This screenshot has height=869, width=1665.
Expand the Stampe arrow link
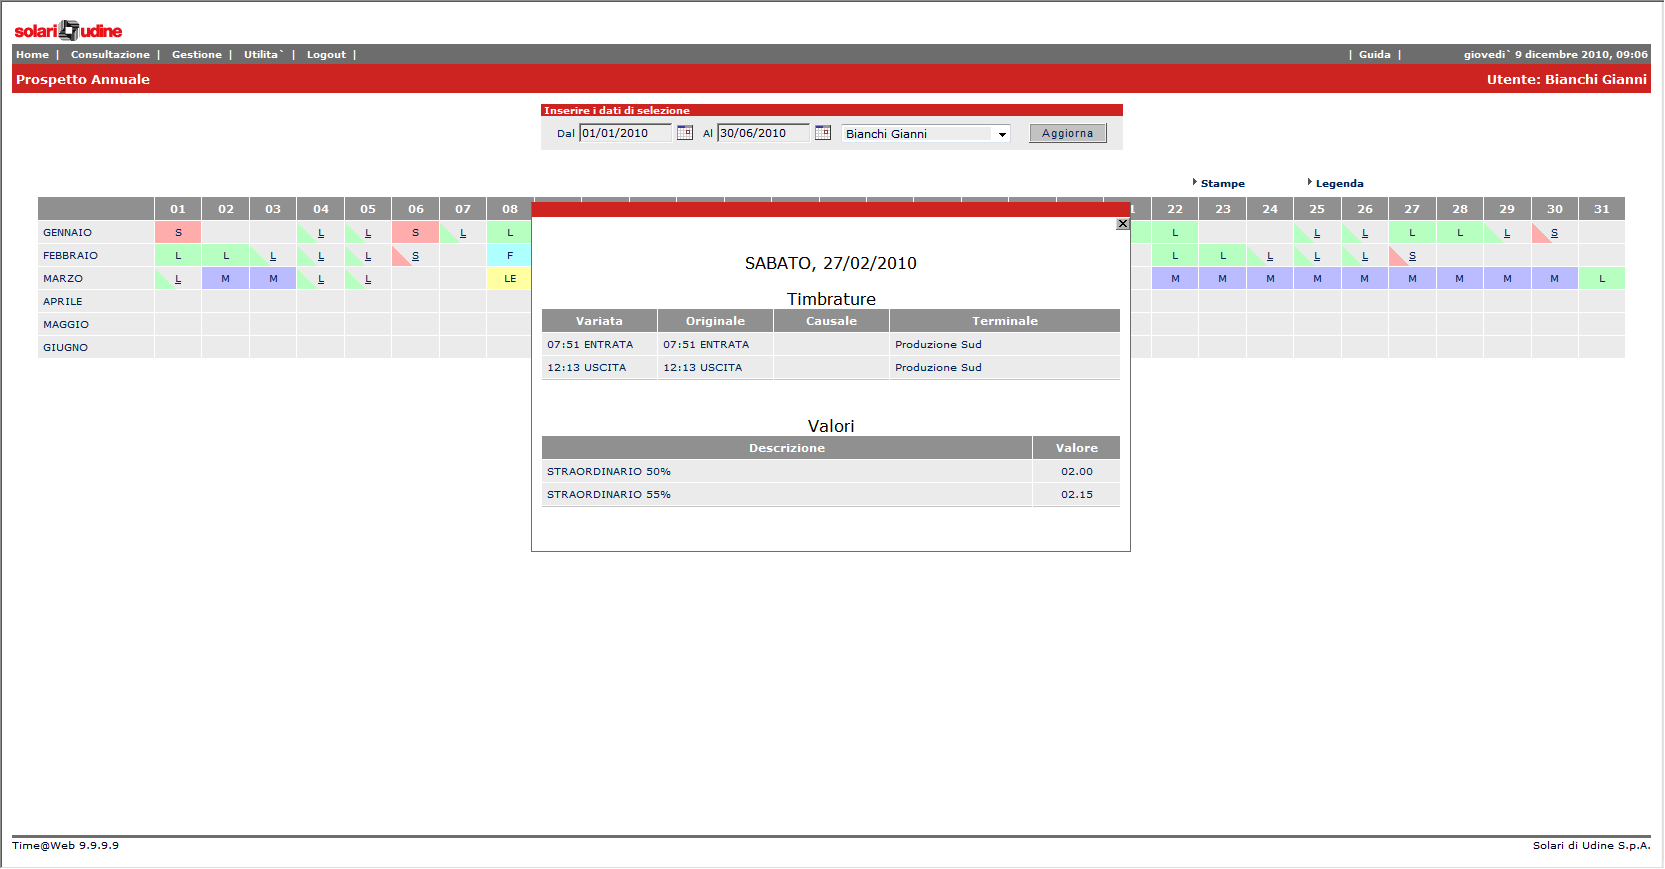[x=1219, y=183]
